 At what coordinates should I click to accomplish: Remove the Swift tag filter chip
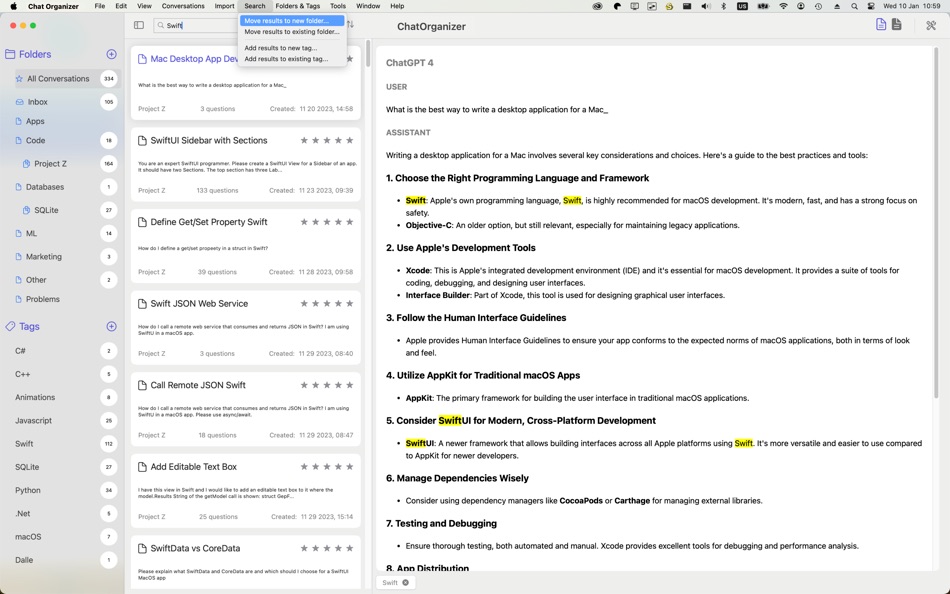pos(404,581)
